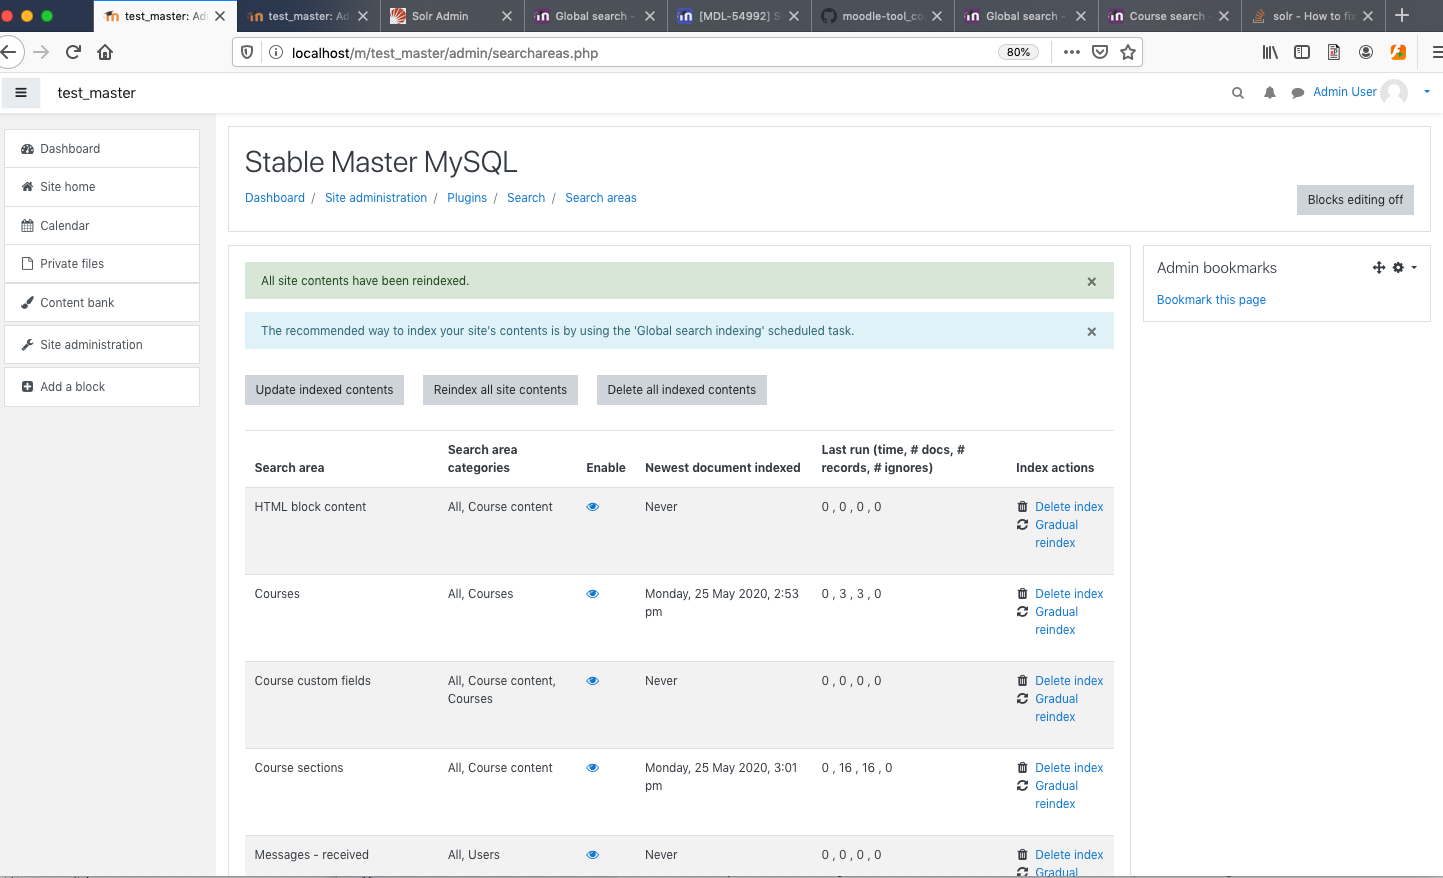
Task: Click Gradual reindex for Courses row
Action: [x=1056, y=621]
